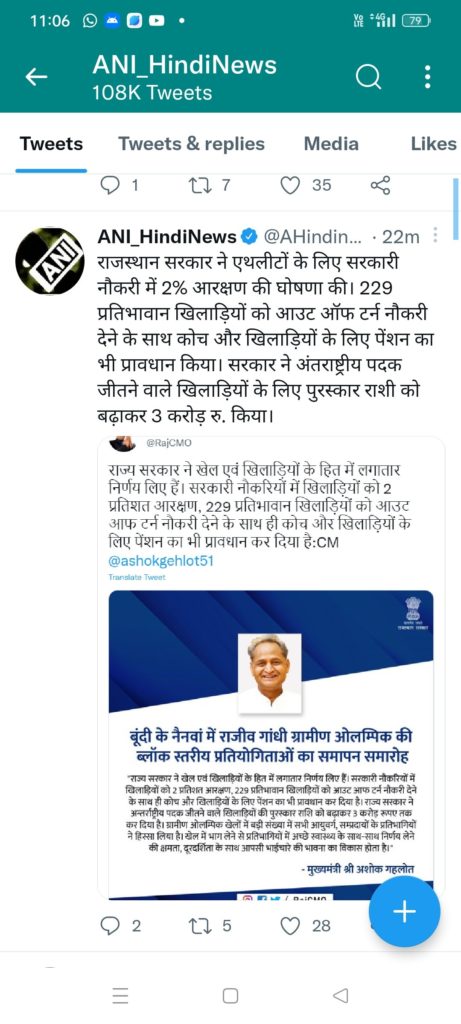This screenshot has height=1024, width=461.
Task: Switch to the Media tab
Action: click(331, 144)
